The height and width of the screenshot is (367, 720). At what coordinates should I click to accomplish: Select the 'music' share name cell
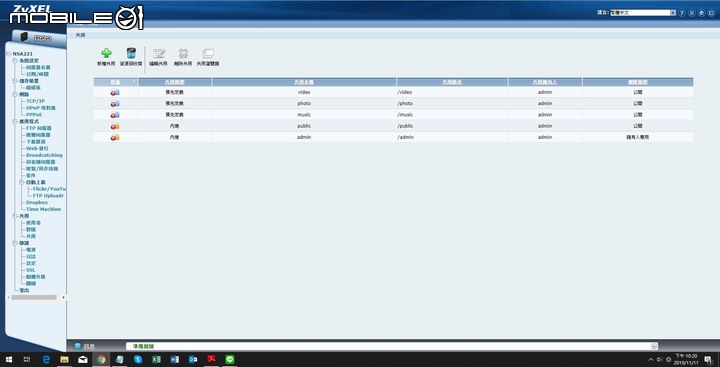pos(304,115)
